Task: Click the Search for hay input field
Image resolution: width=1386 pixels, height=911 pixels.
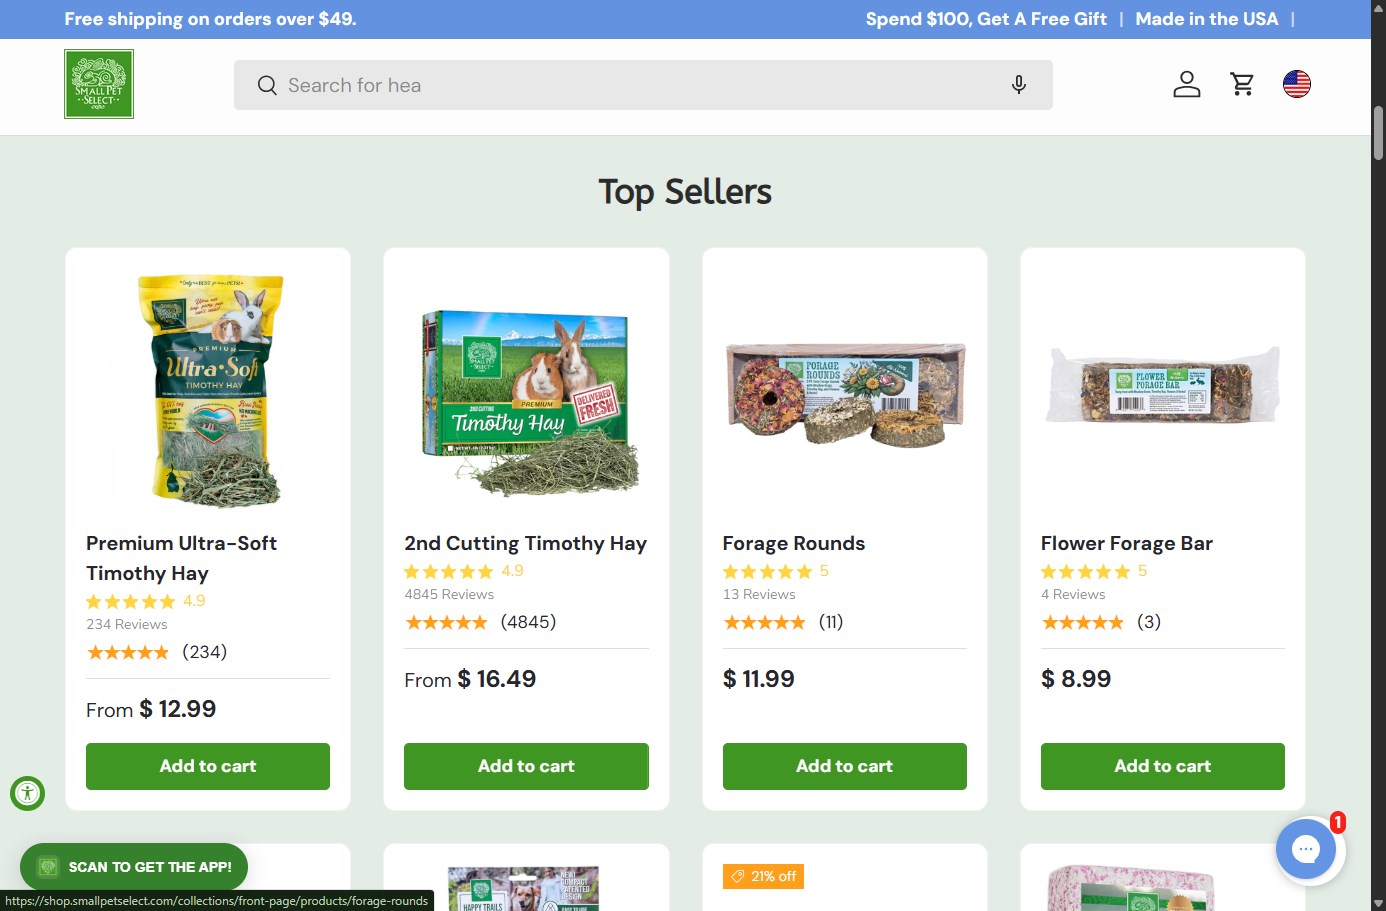Action: pos(643,85)
